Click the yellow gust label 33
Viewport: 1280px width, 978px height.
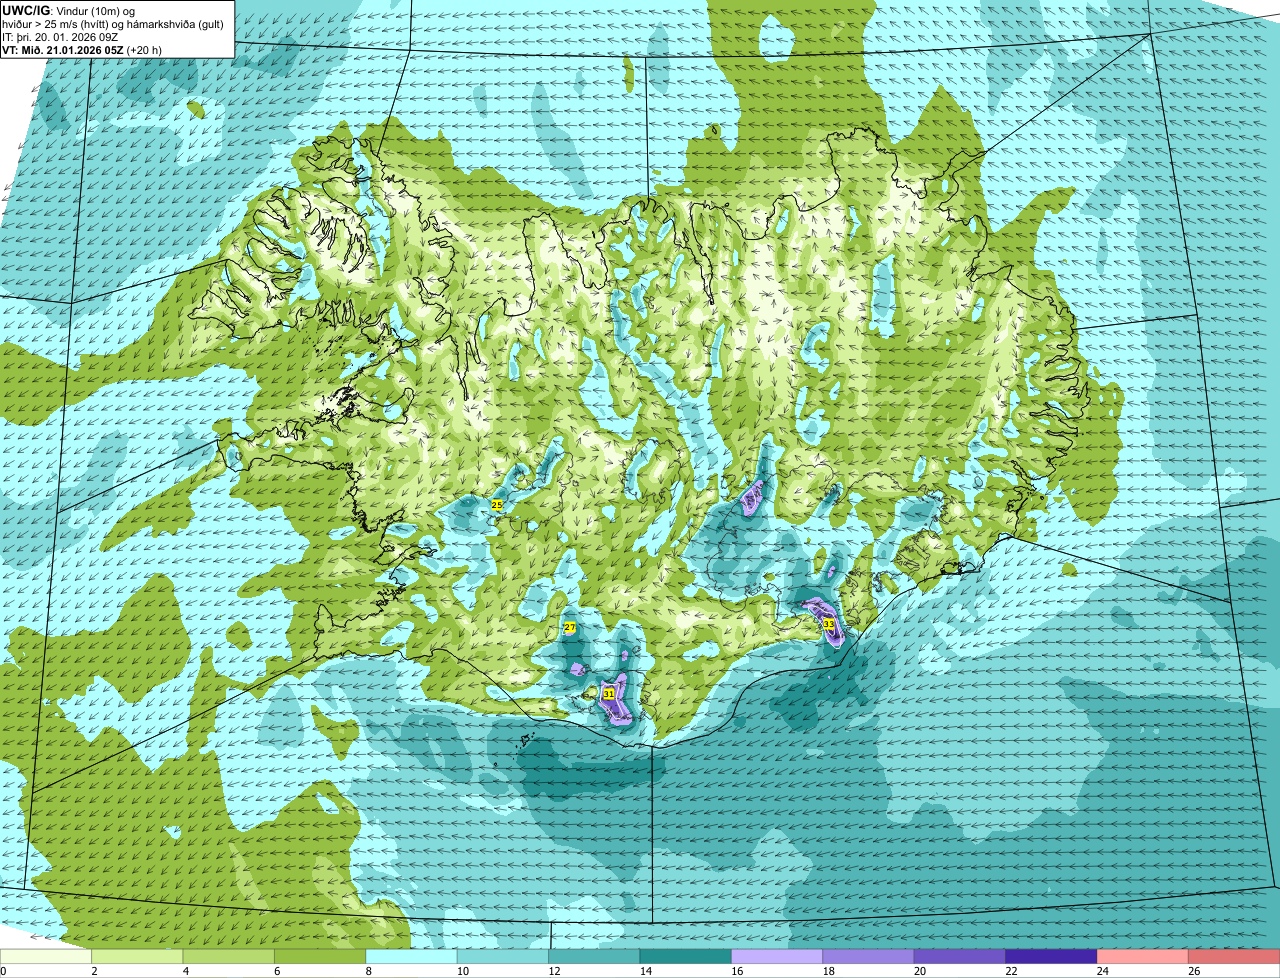pyautogui.click(x=829, y=625)
